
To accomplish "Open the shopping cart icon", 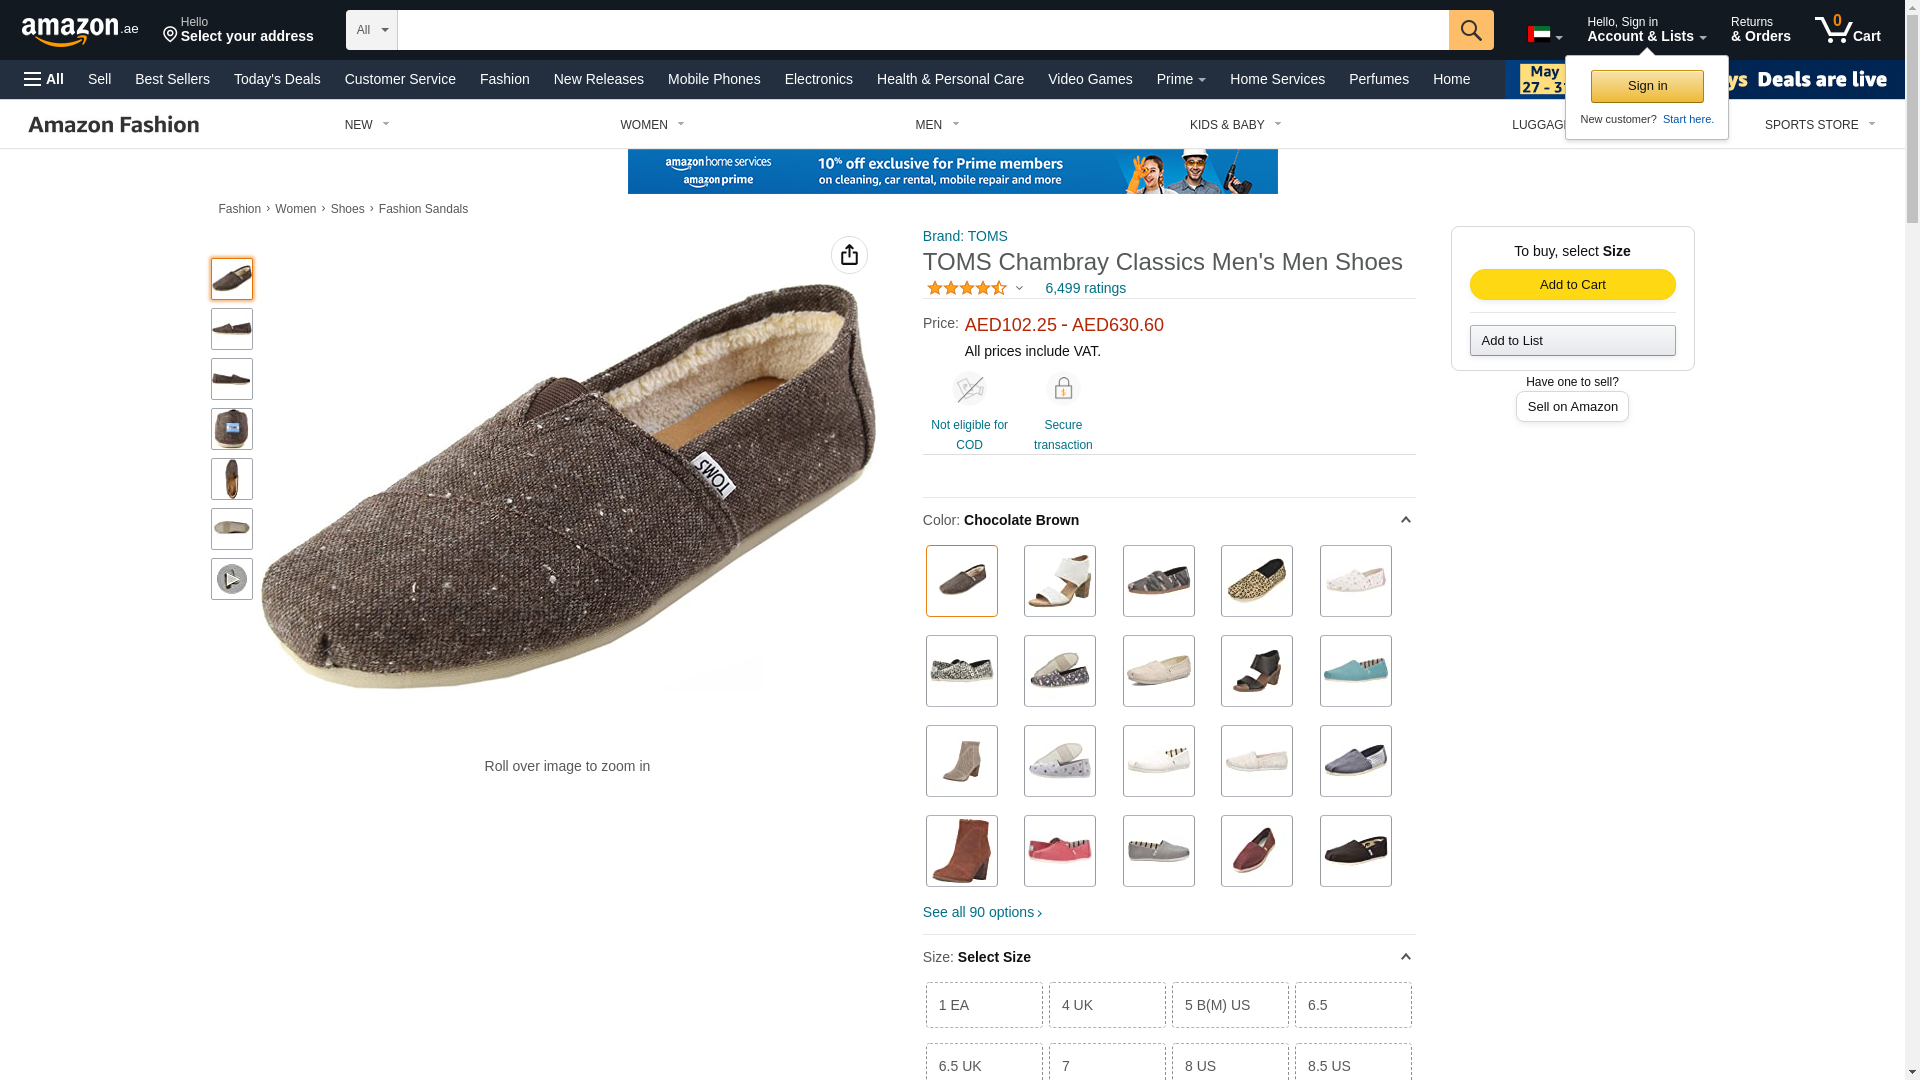I will (1846, 30).
